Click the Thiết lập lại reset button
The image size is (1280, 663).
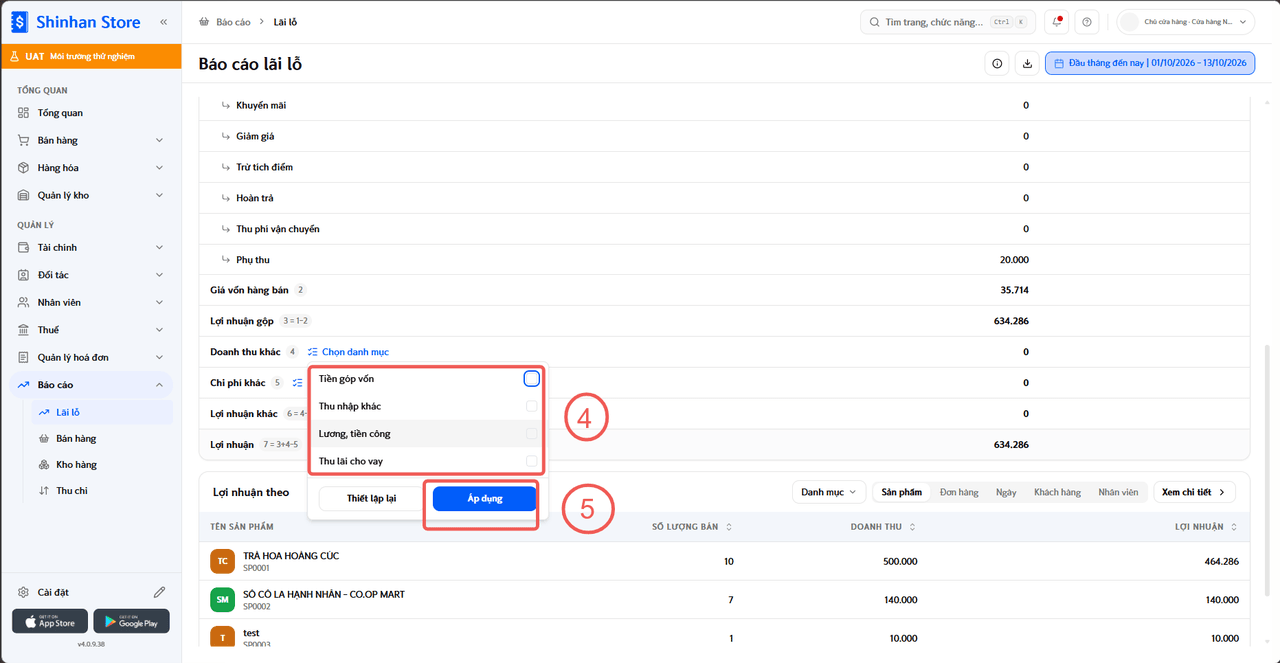[371, 498]
